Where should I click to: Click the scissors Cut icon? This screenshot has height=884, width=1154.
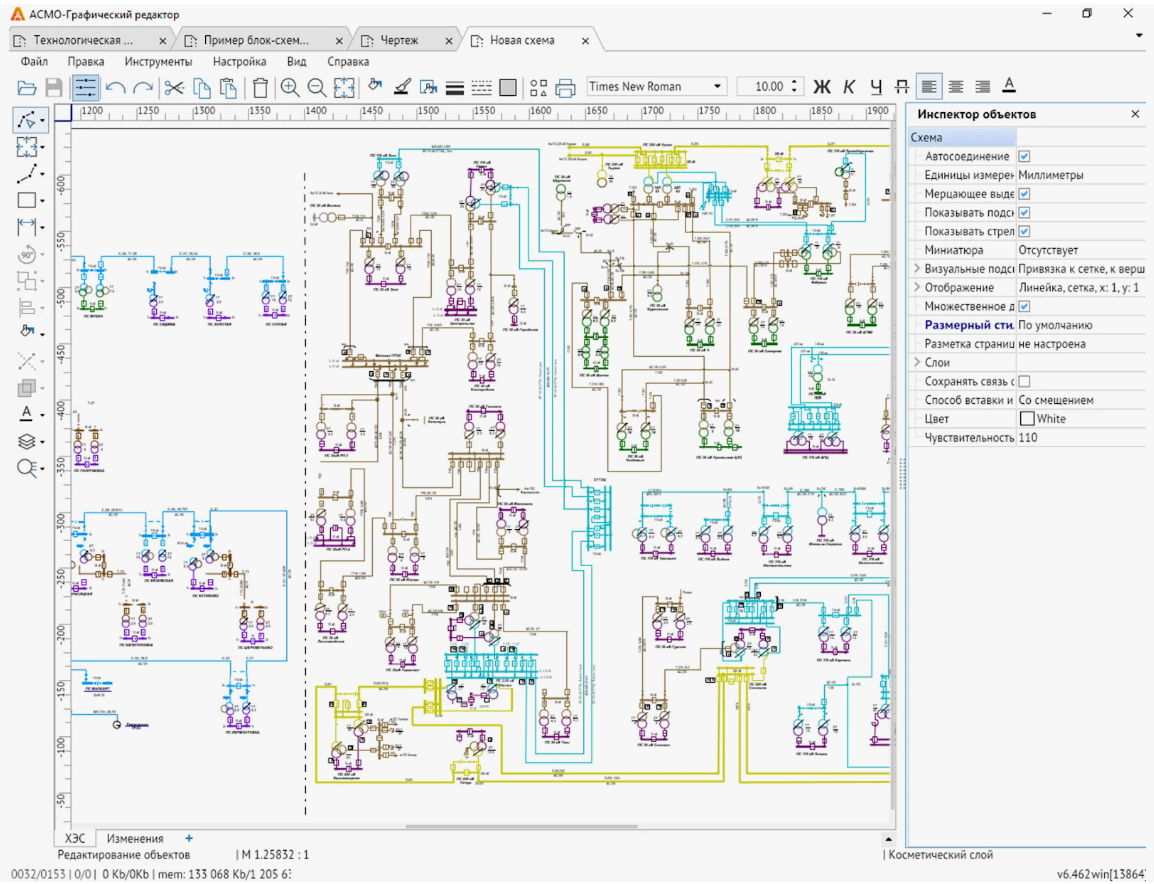coord(174,87)
